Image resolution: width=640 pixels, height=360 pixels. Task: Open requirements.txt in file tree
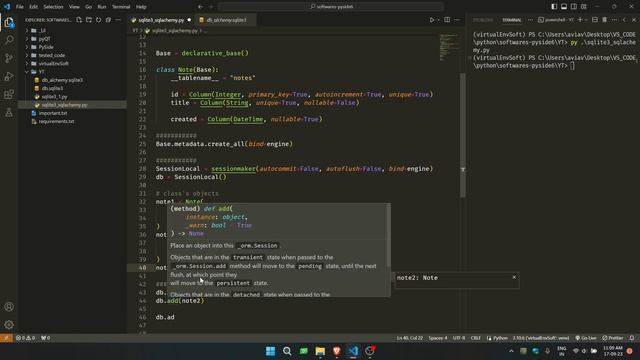click(72, 121)
